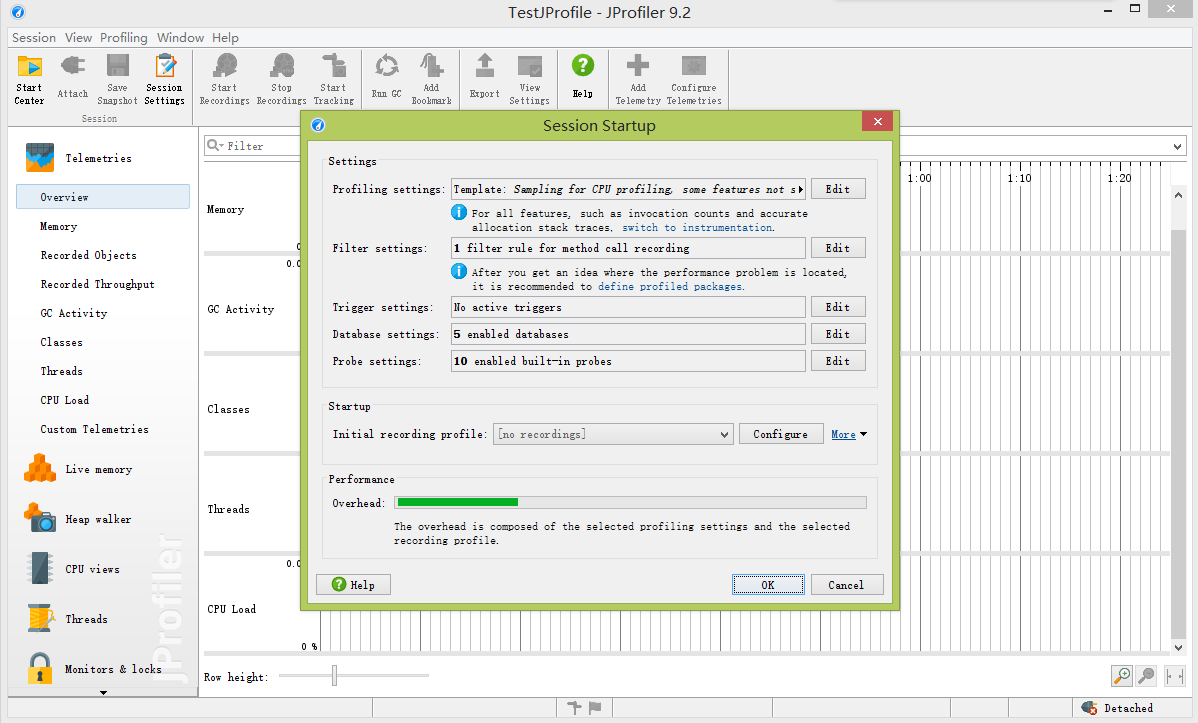The width and height of the screenshot is (1198, 723).
Task: Click the tracking icon in status bar
Action: point(575,708)
